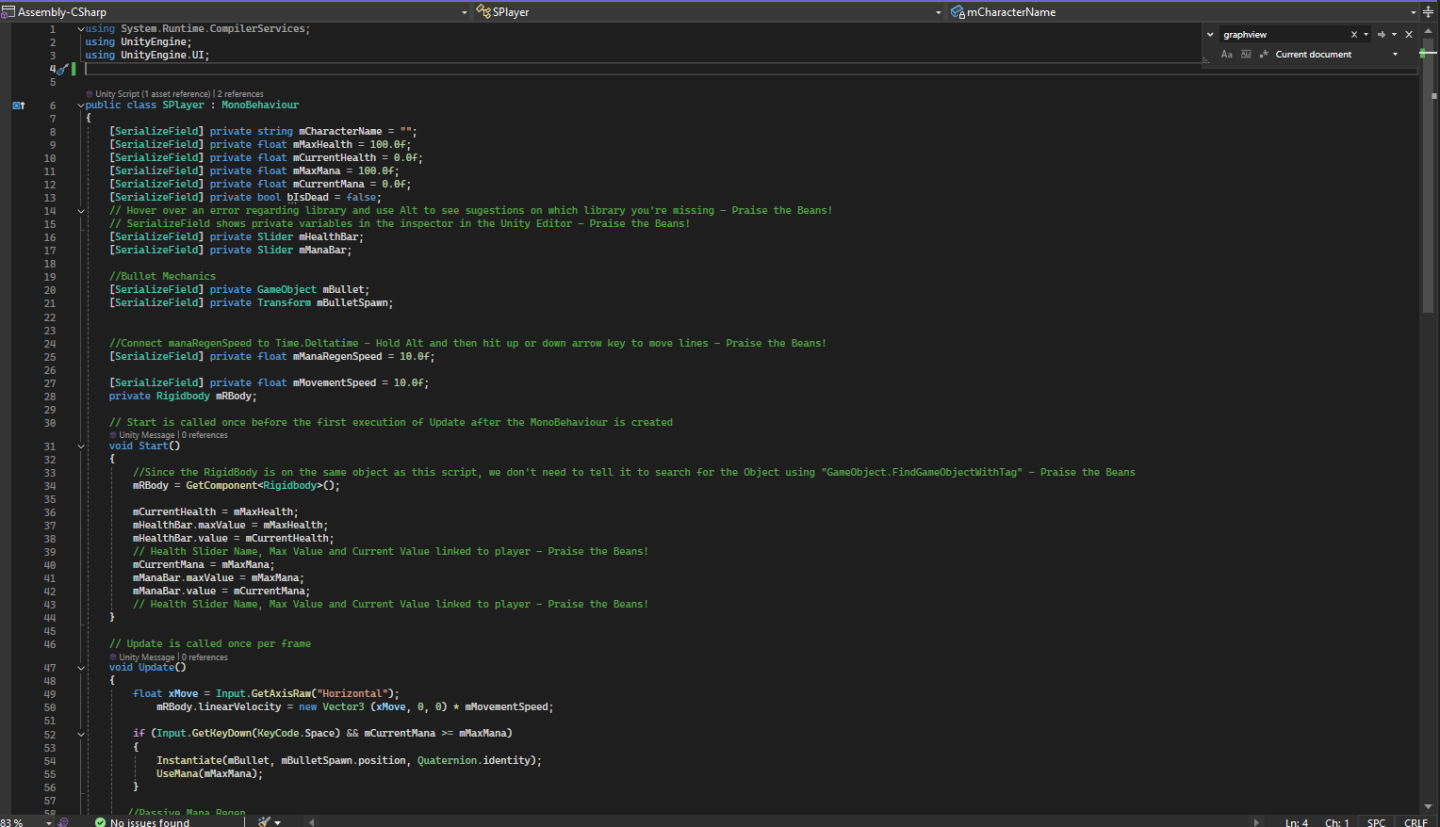Click the inheritance margin icon beside line 6

click(x=18, y=105)
